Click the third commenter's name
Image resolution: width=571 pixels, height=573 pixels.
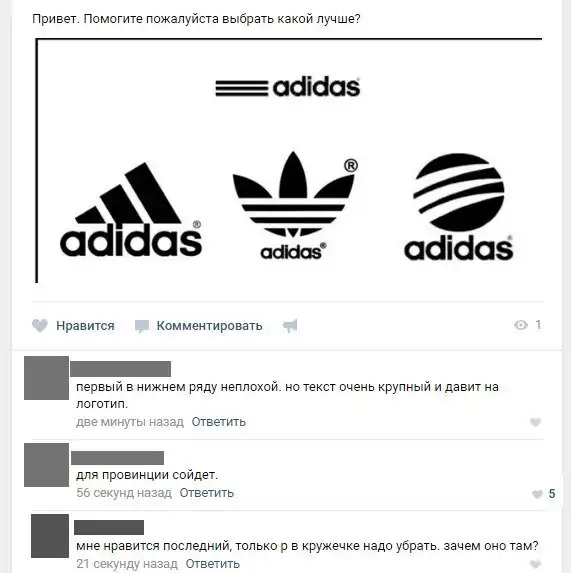(x=109, y=527)
